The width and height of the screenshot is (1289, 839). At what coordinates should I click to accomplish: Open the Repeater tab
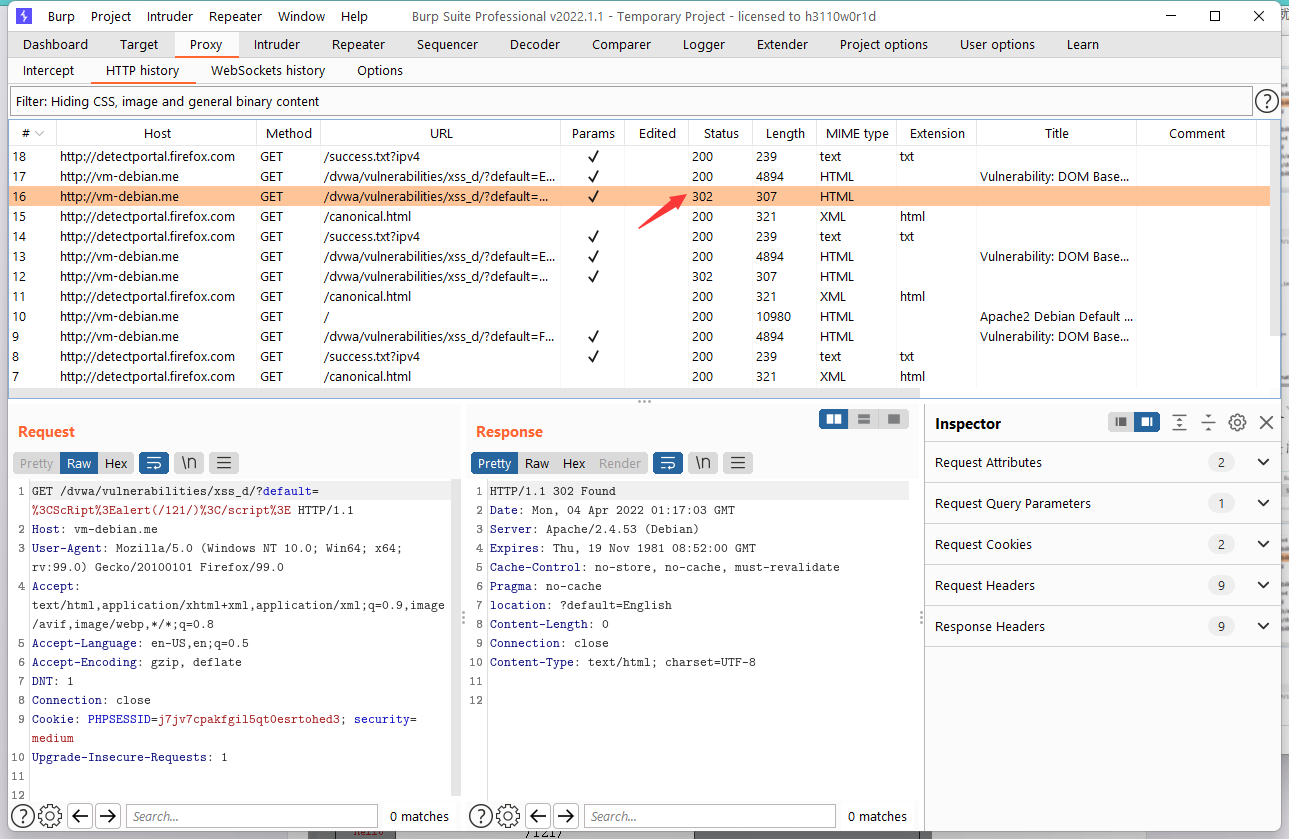pos(358,44)
